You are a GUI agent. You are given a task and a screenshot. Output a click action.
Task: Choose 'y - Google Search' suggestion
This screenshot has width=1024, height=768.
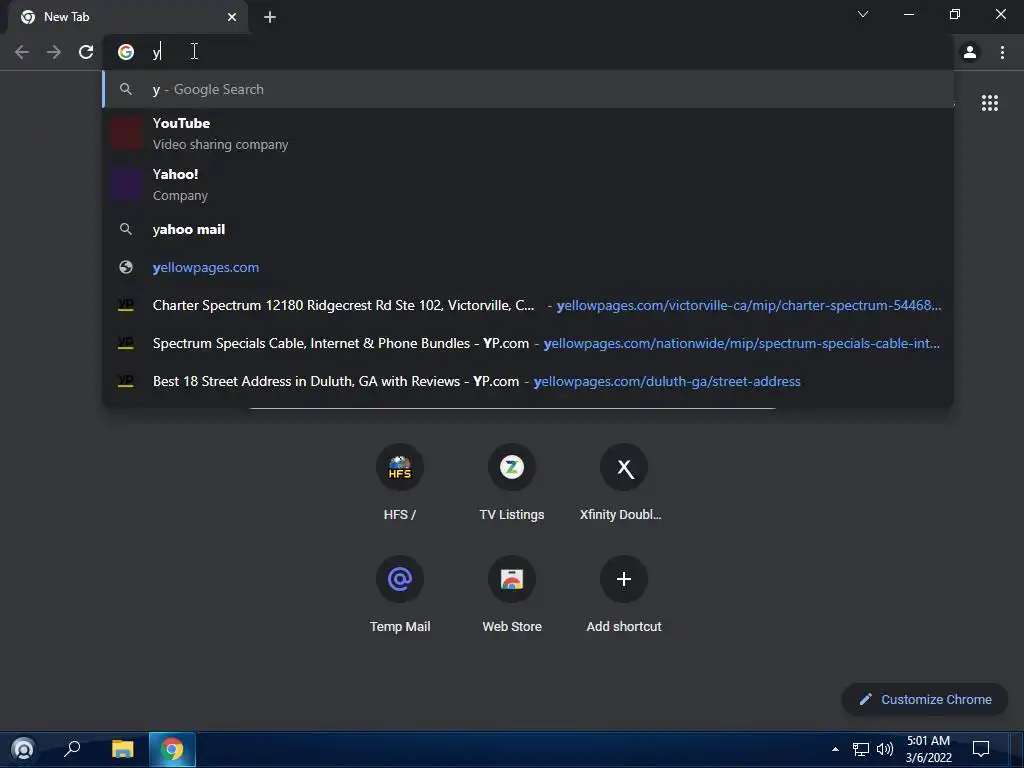[x=528, y=89]
